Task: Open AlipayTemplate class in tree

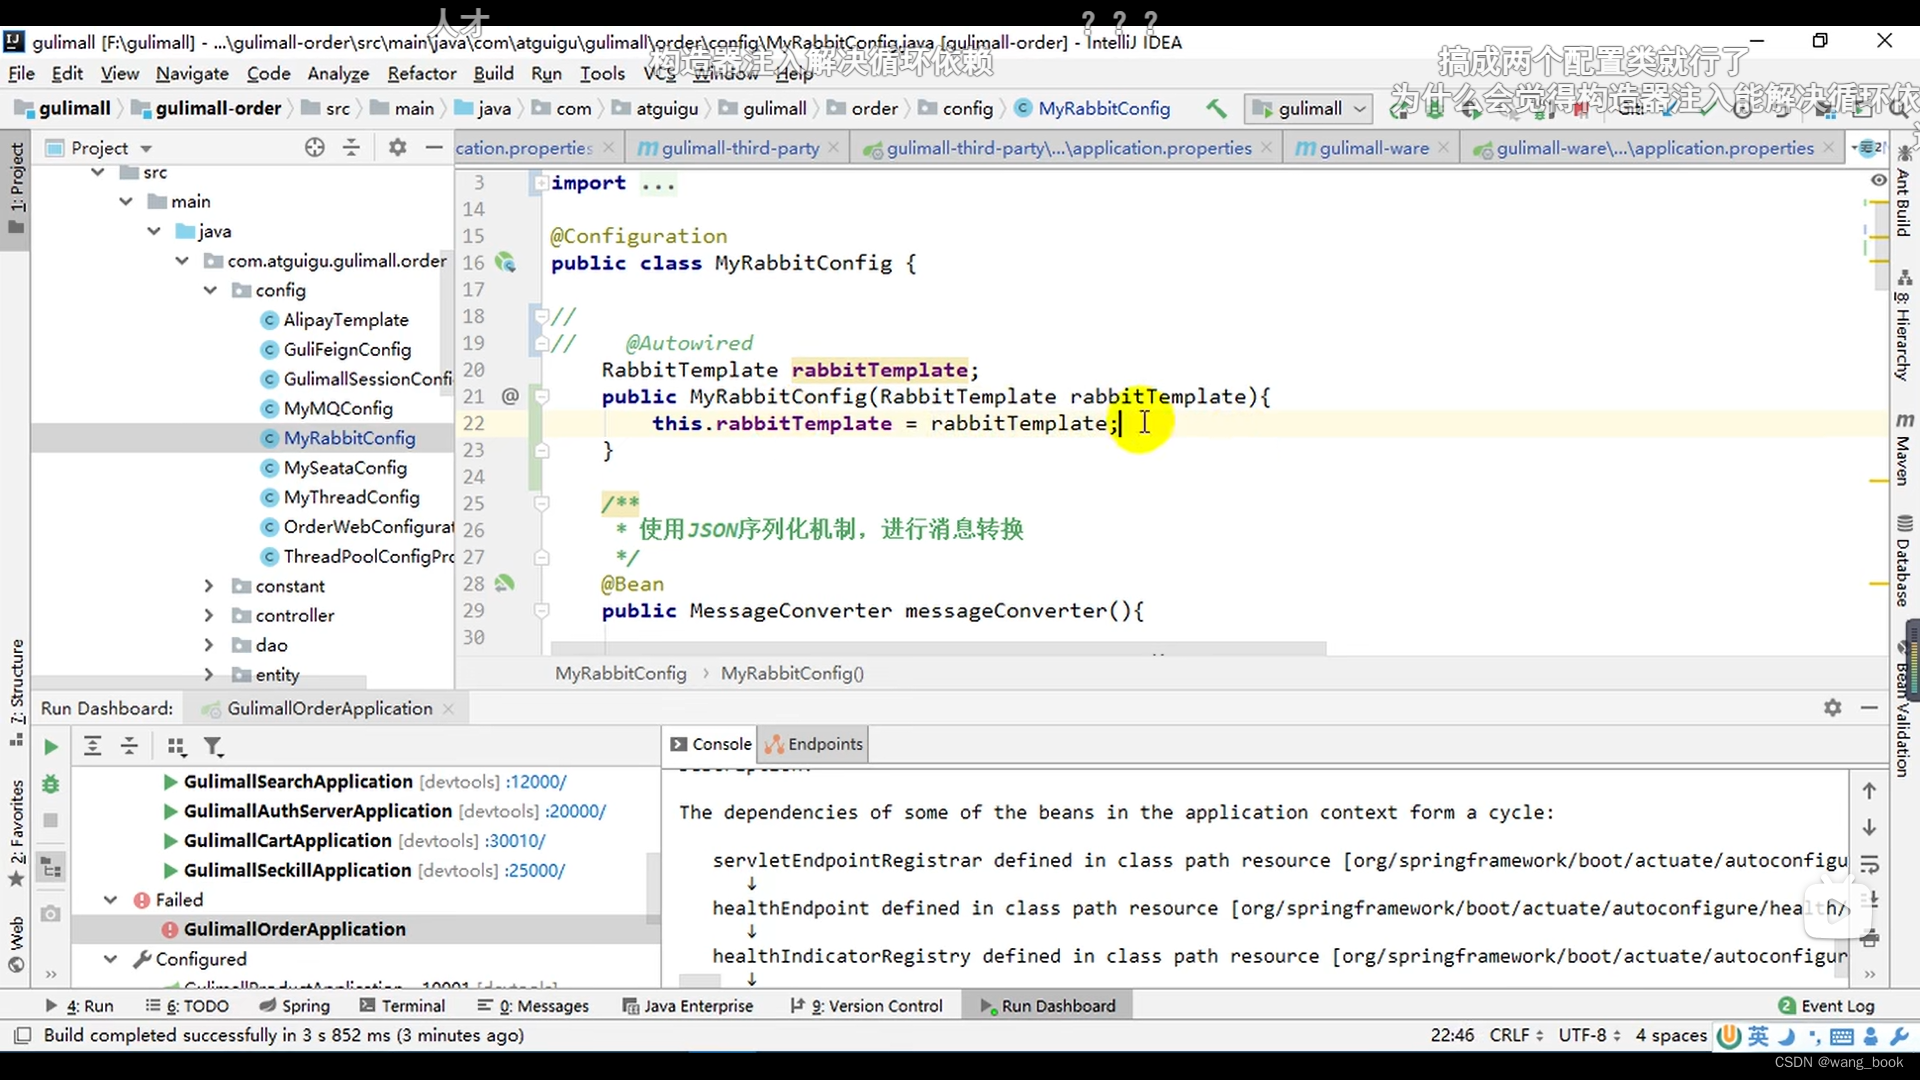Action: tap(346, 320)
